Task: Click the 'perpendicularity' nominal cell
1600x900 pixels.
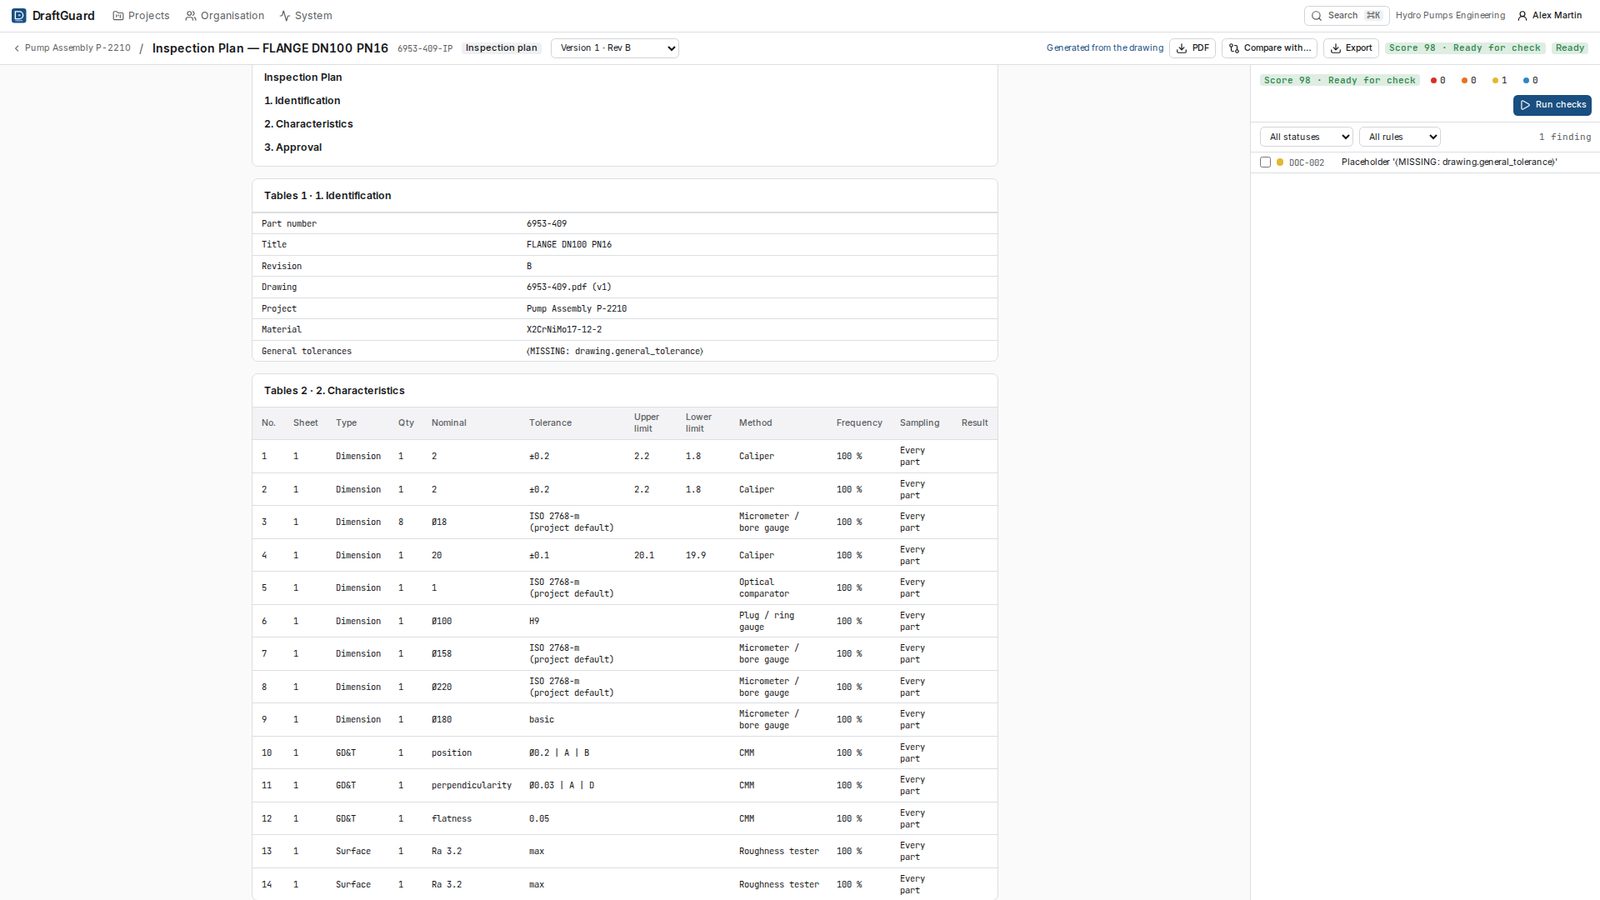Action: 471,785
